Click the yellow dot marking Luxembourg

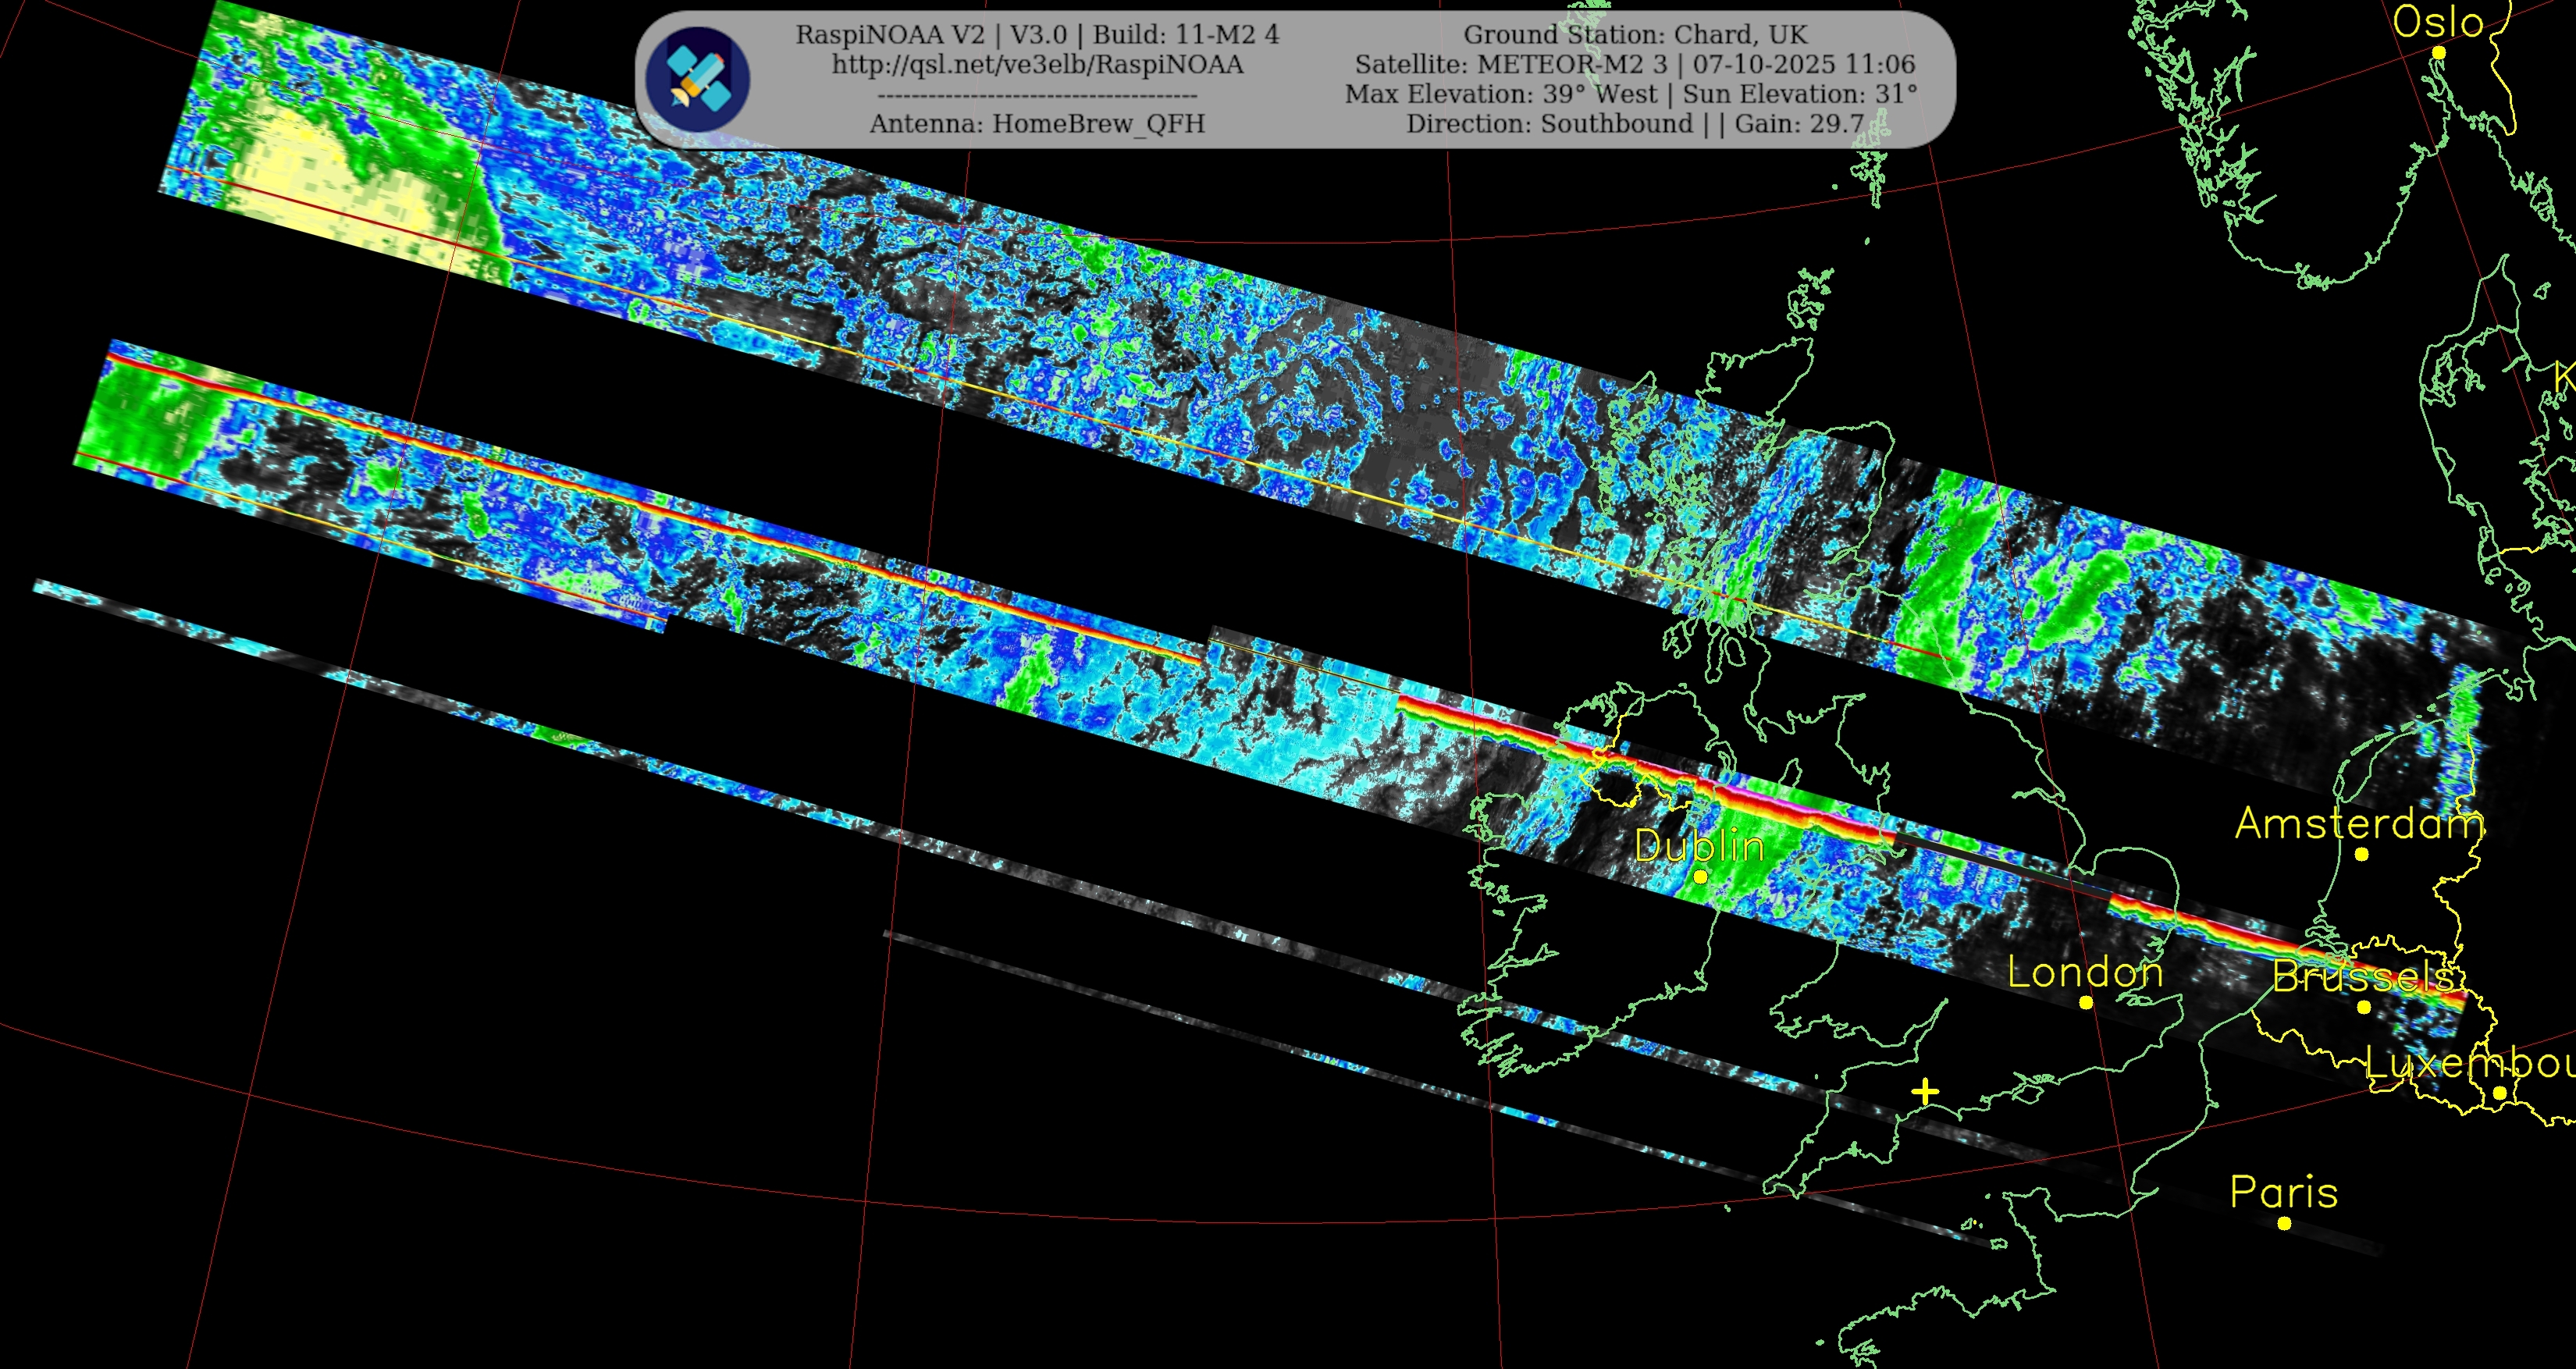coord(2499,1093)
